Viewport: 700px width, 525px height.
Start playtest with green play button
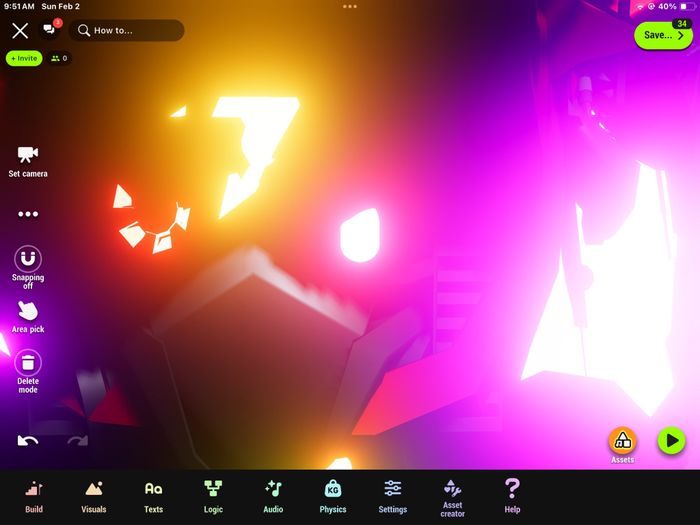click(671, 441)
